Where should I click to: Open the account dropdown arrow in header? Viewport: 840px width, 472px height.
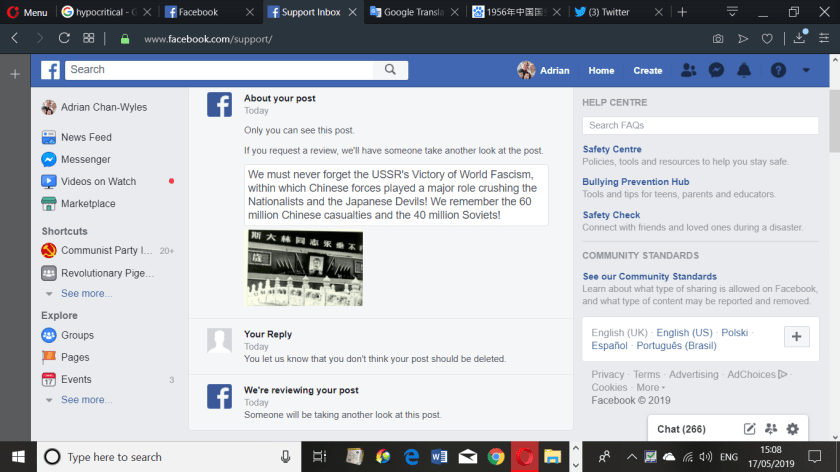(806, 70)
